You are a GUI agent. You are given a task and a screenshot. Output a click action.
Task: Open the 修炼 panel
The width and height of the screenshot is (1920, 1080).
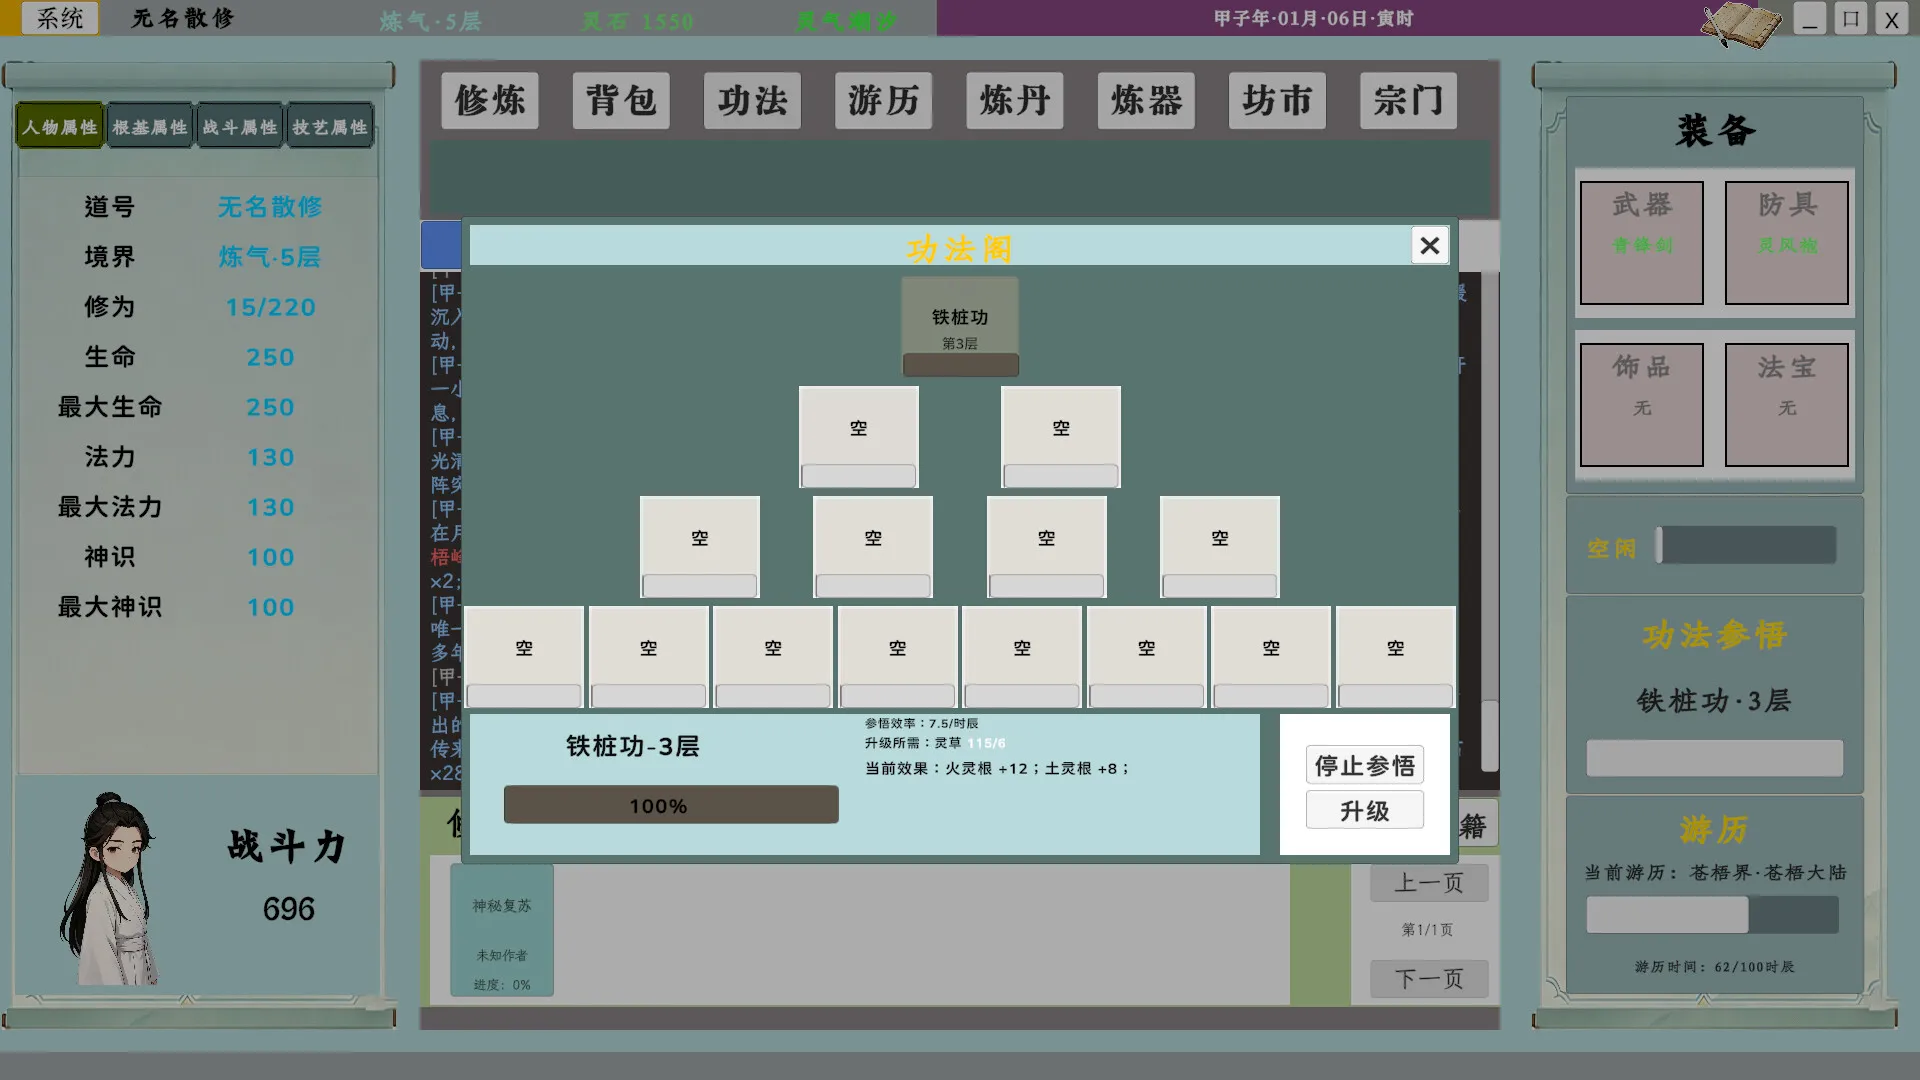490,100
